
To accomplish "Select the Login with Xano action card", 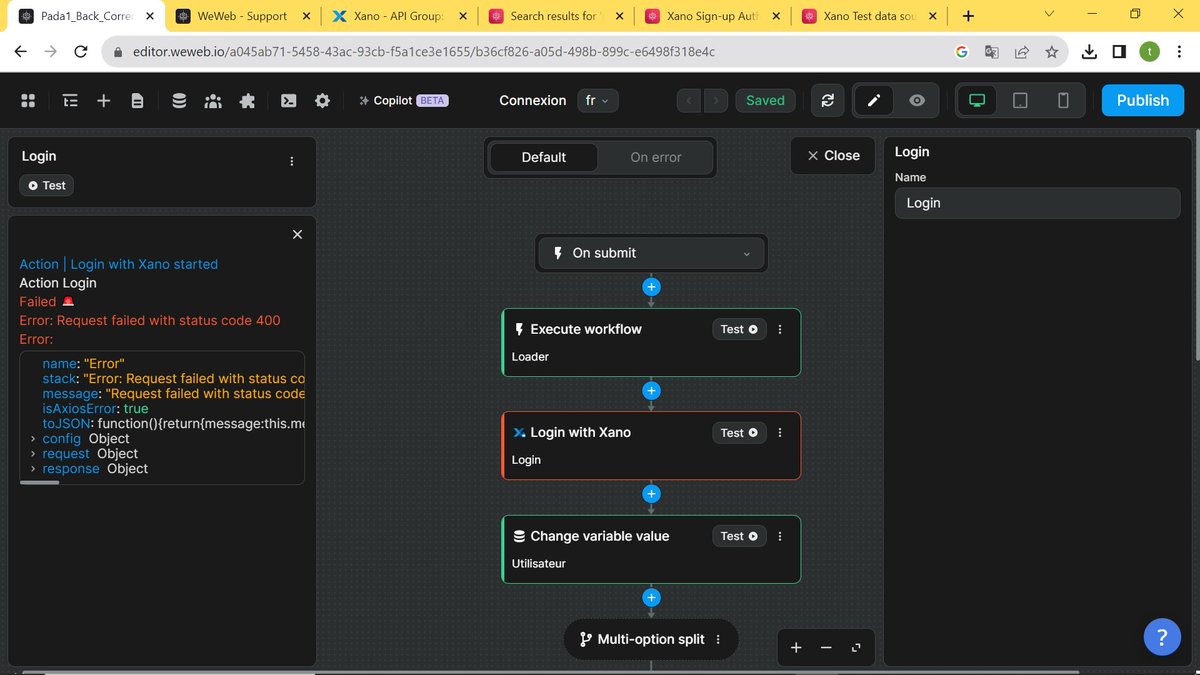I will 651,446.
